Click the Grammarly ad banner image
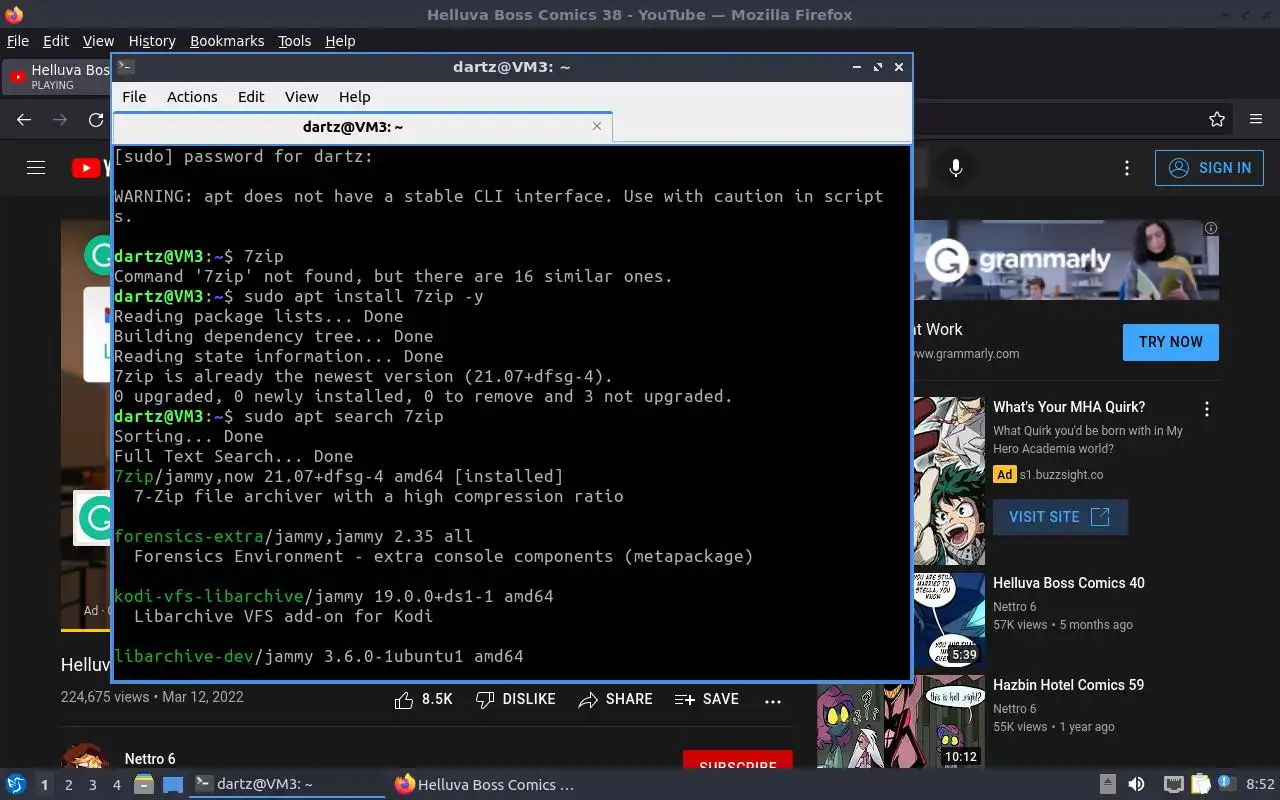 [x=1064, y=260]
